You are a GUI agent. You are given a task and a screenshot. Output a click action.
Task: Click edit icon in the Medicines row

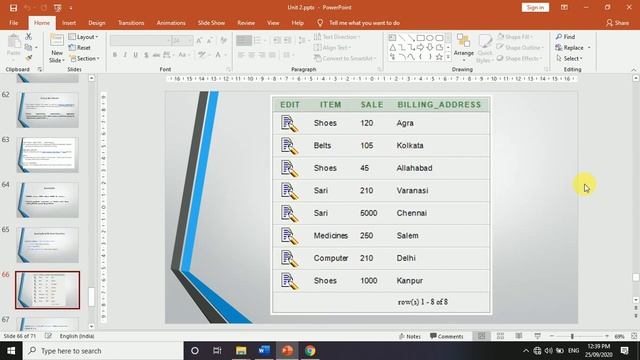pos(289,236)
